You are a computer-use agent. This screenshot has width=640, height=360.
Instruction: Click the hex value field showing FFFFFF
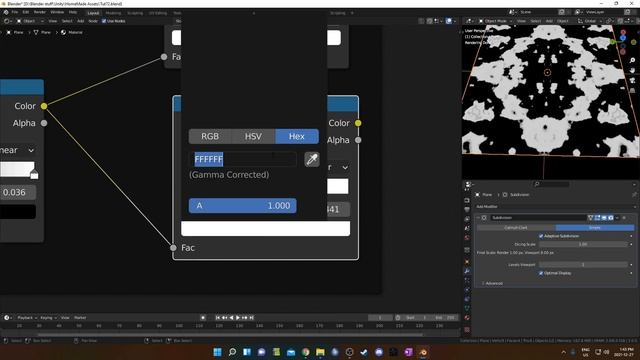244,159
